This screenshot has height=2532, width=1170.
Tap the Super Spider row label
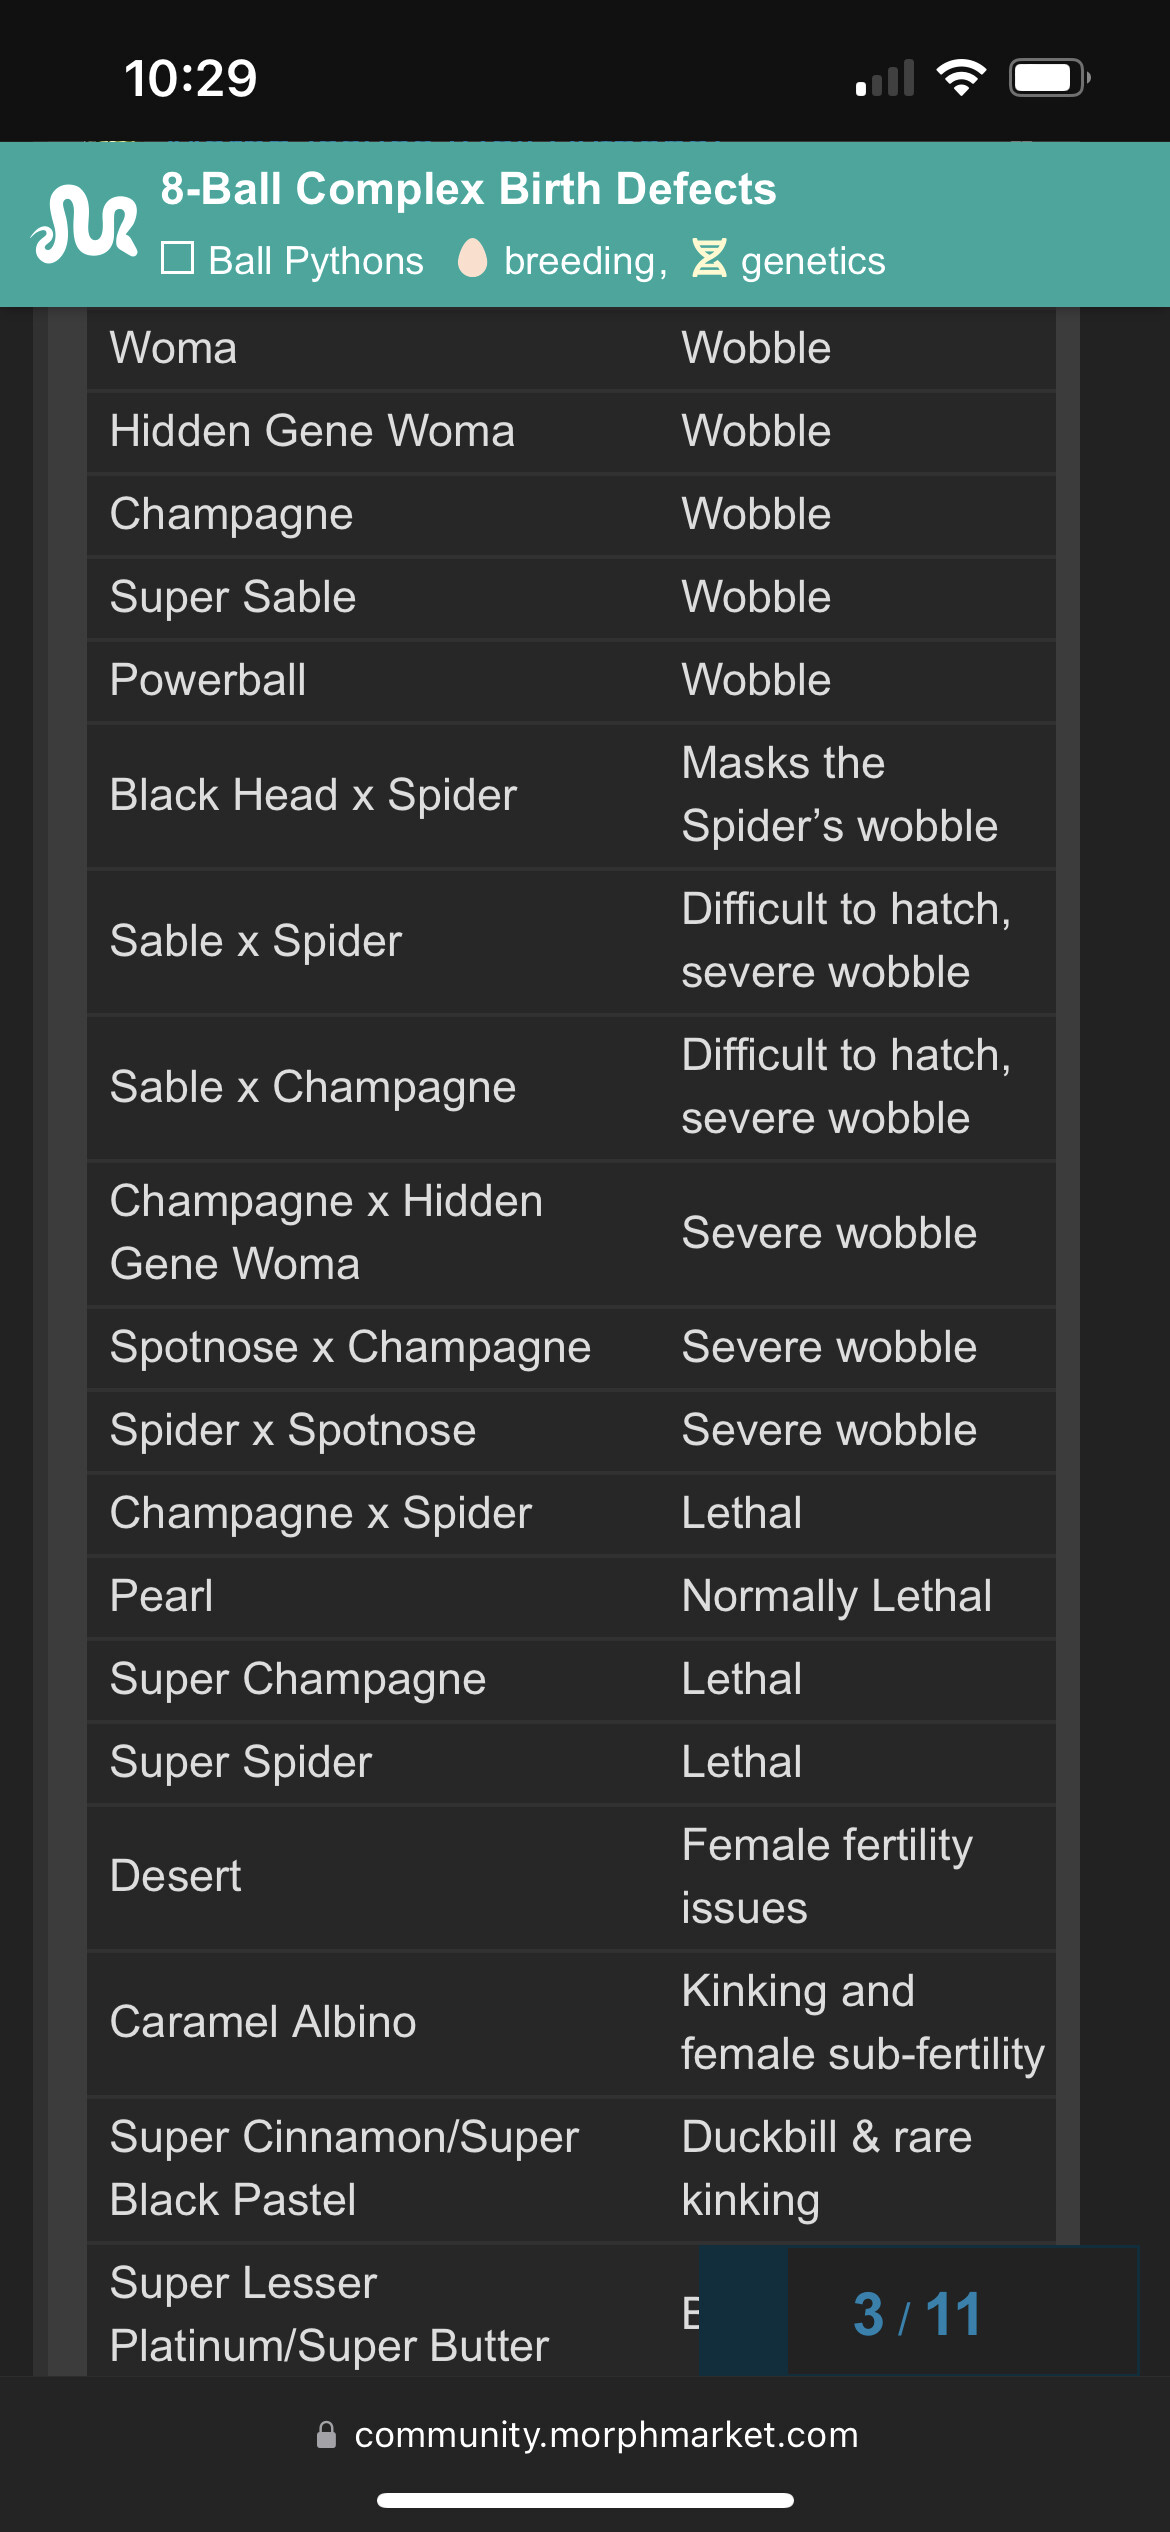pyautogui.click(x=241, y=1762)
